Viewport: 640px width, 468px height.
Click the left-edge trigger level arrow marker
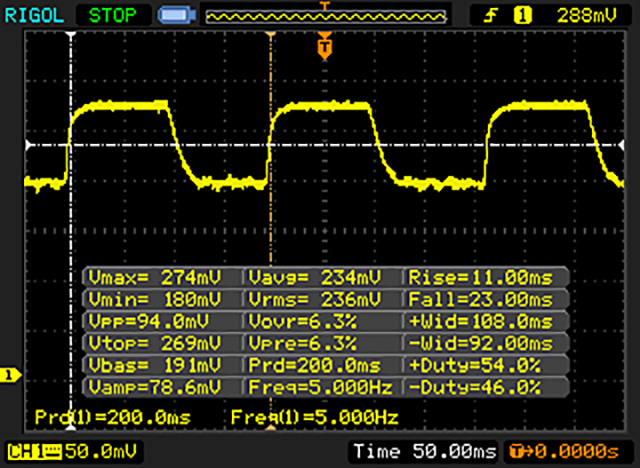(x=29, y=145)
